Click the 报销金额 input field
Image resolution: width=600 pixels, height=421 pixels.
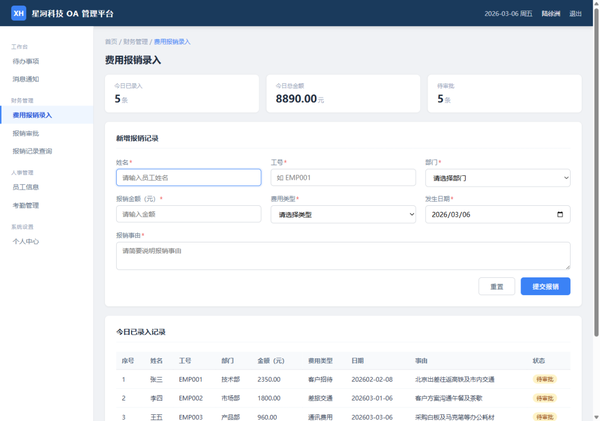pos(188,214)
